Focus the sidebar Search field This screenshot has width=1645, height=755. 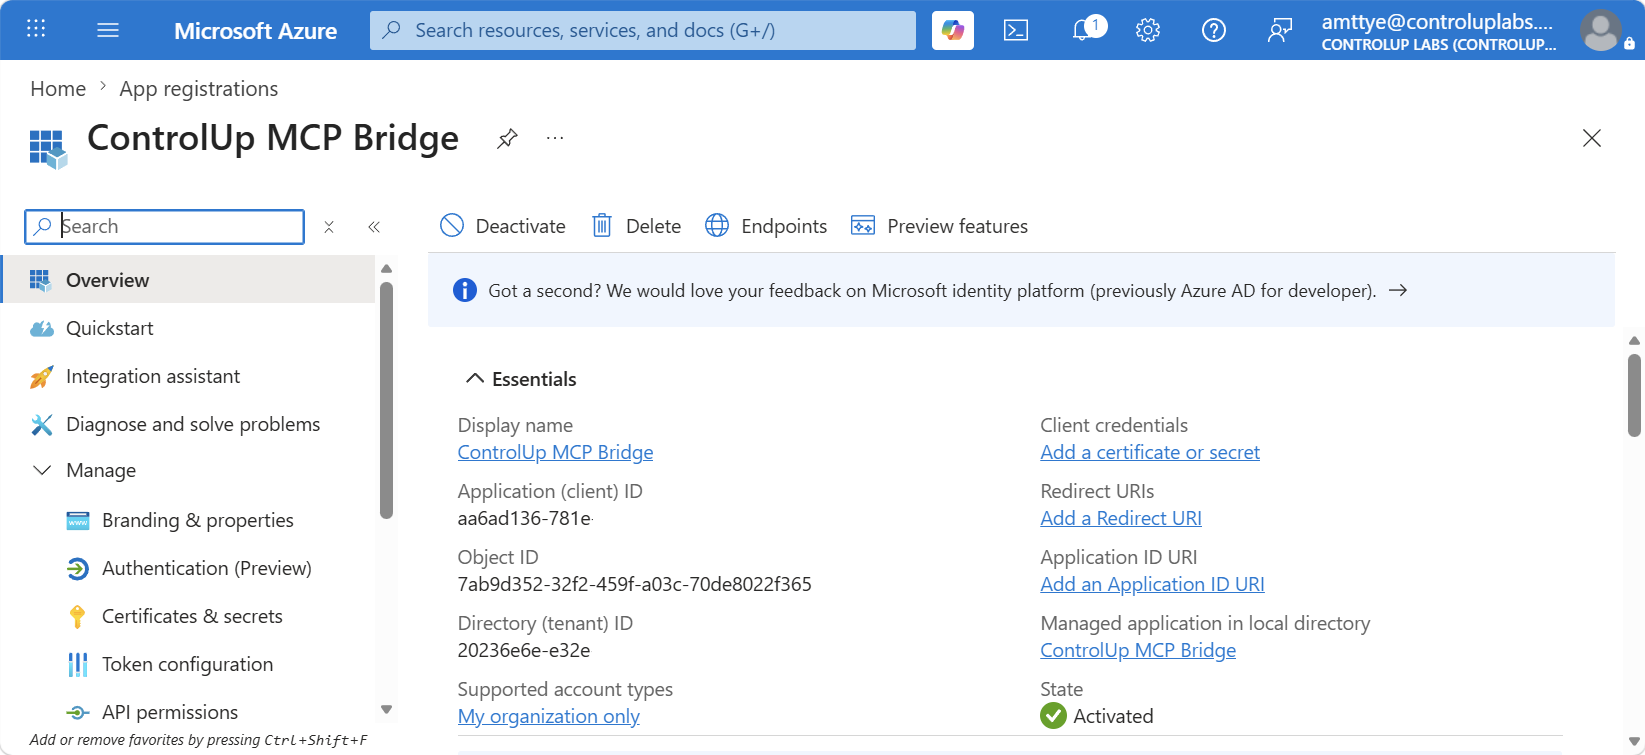coord(165,227)
